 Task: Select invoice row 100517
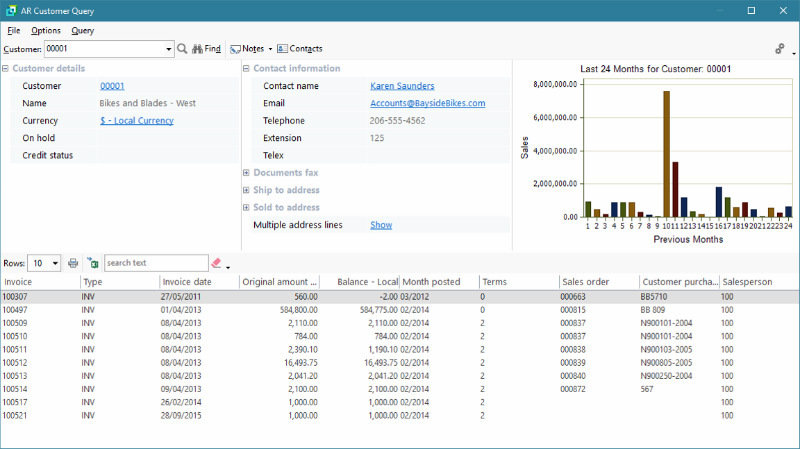[400, 403]
